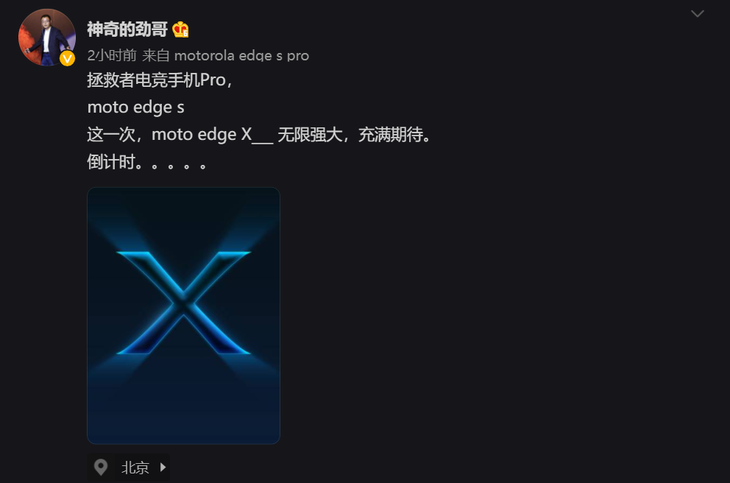
Task: Open the motorola edge s pro source link
Action: [x=242, y=56]
